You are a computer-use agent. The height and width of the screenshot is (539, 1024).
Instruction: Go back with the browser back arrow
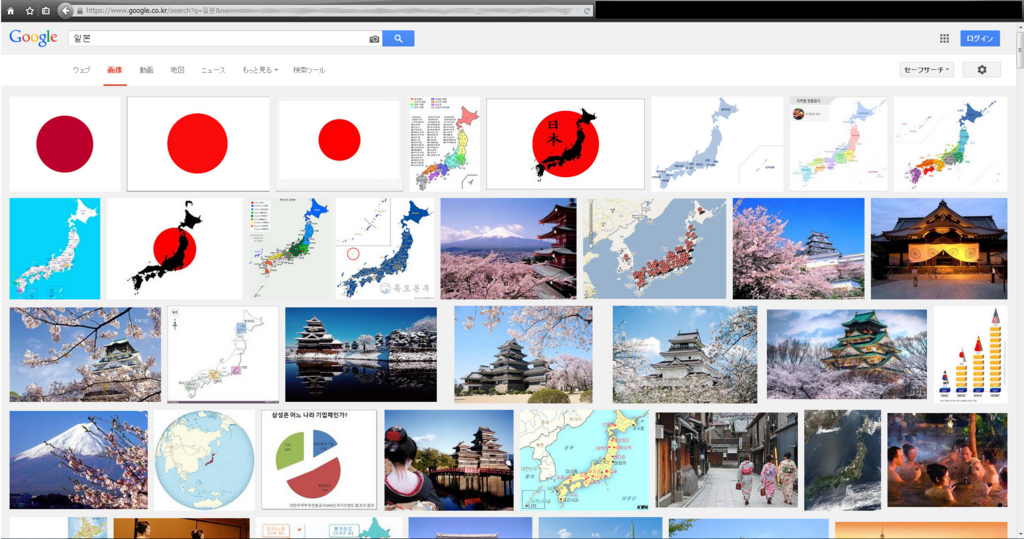point(65,10)
